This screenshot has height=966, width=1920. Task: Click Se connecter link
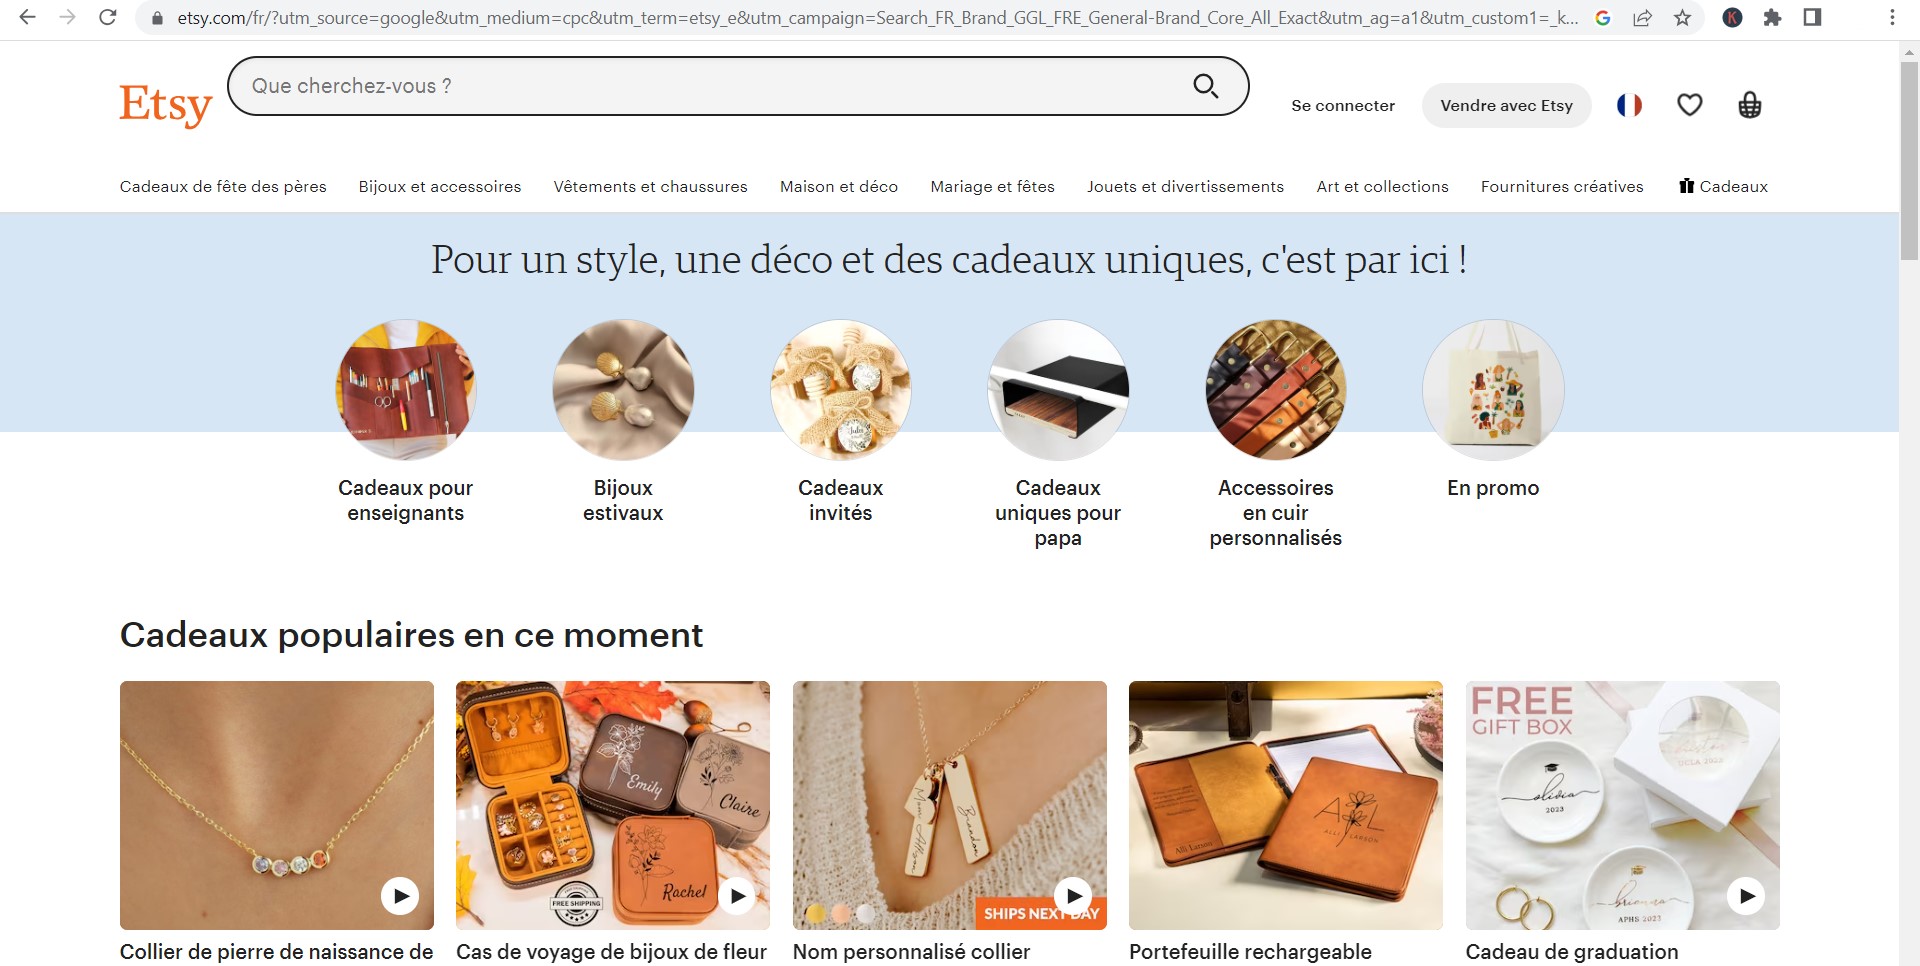1343,106
